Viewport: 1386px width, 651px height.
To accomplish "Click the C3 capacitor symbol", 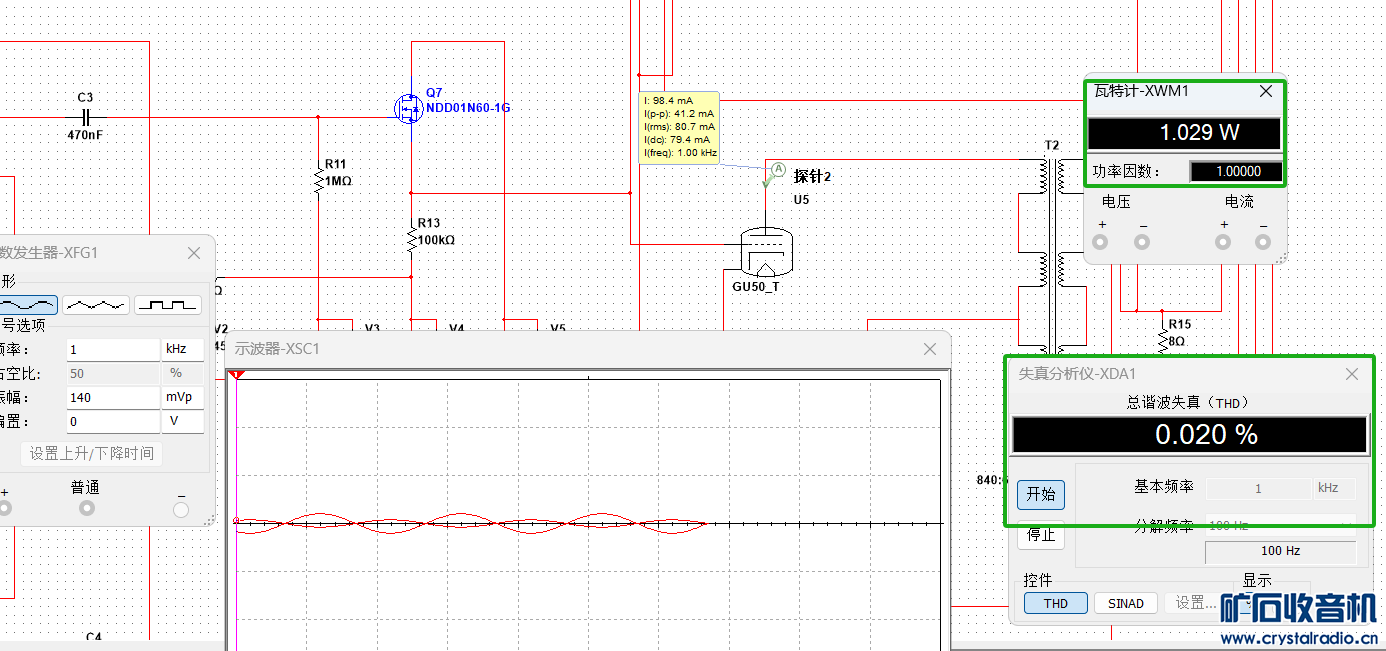I will click(85, 117).
